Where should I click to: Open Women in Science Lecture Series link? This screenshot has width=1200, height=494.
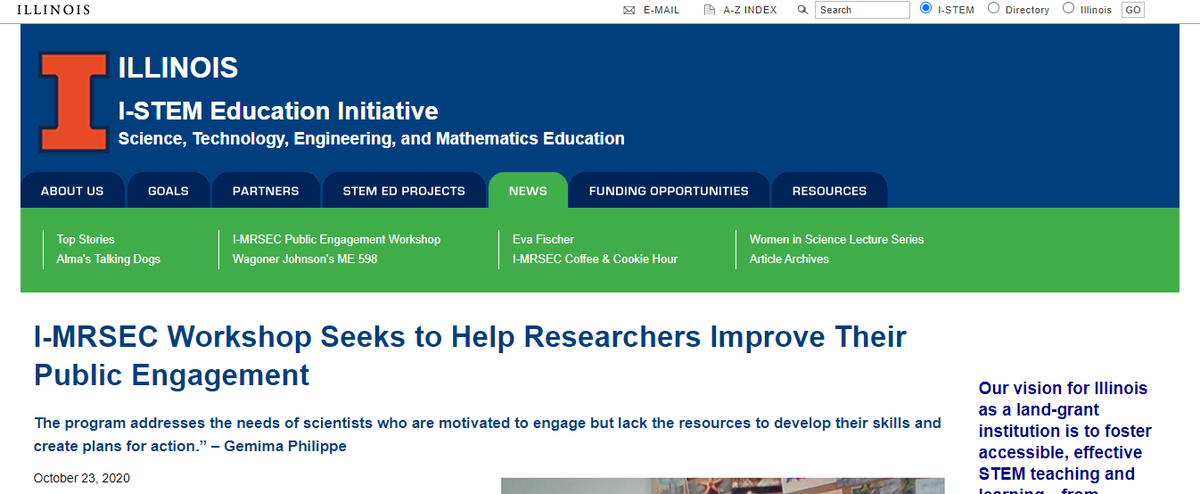tap(837, 239)
